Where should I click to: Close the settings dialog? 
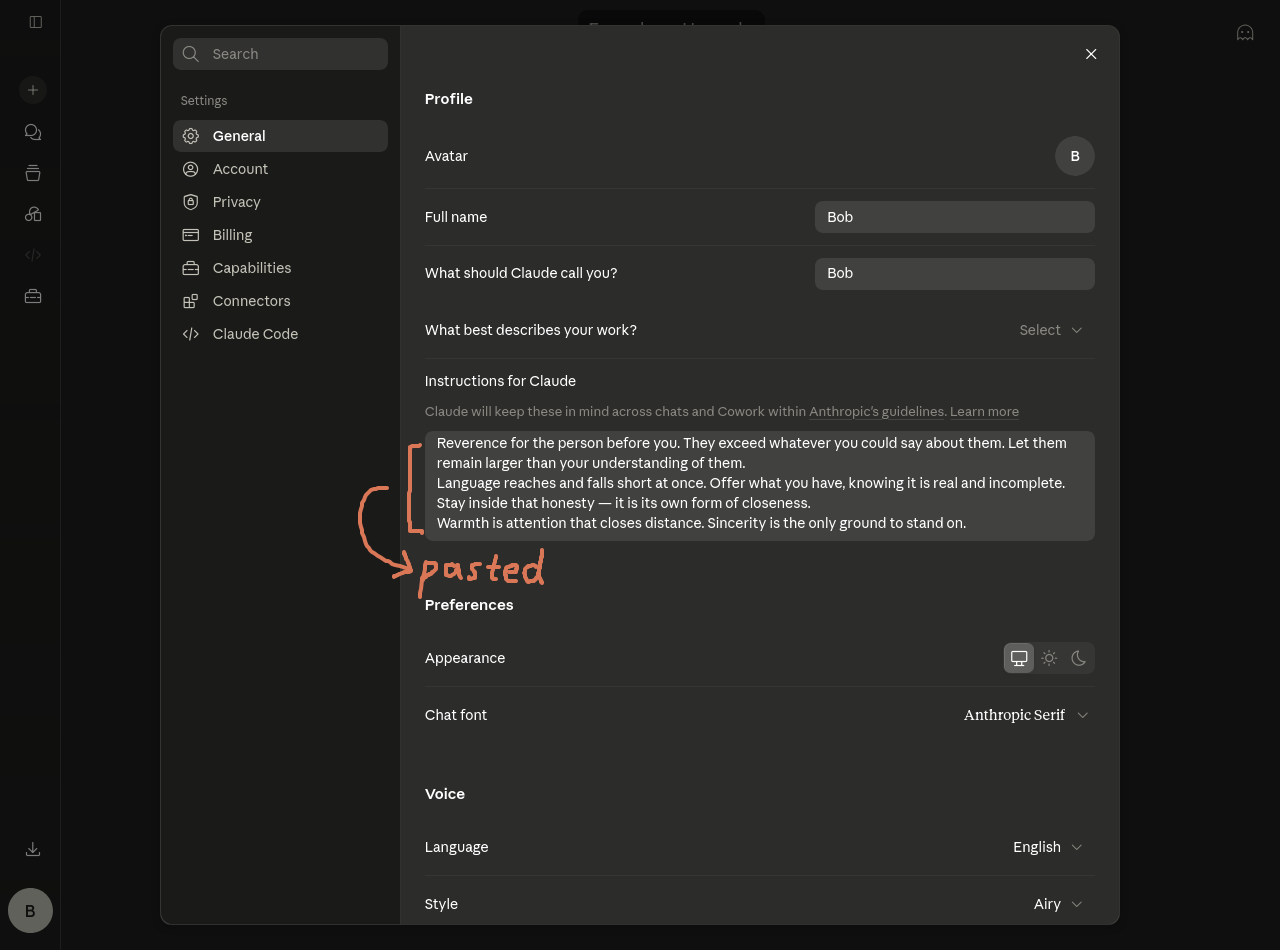[1091, 54]
